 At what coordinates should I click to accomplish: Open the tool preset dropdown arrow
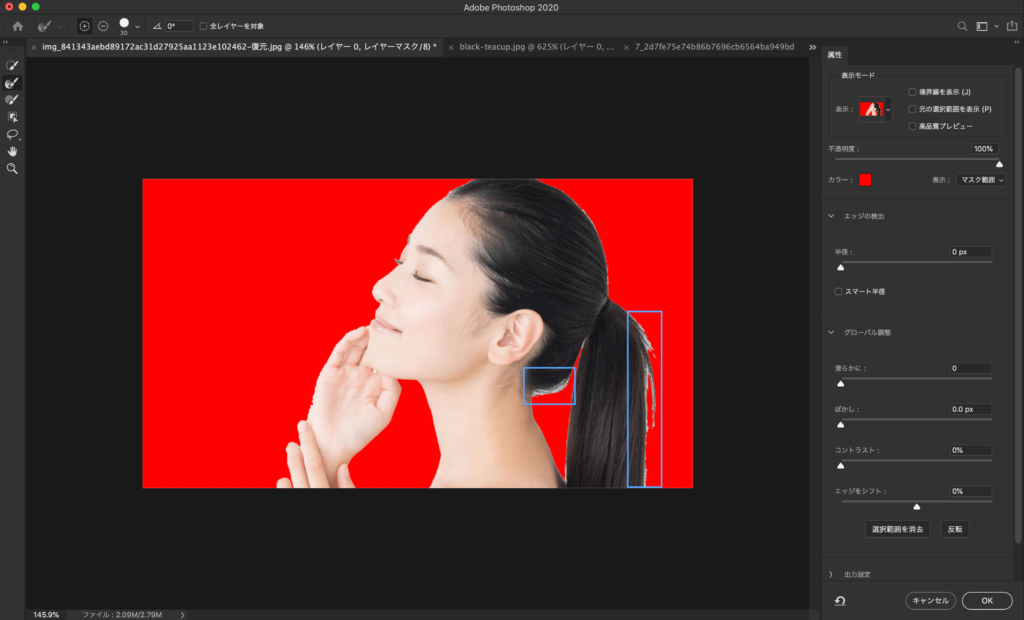[x=59, y=27]
